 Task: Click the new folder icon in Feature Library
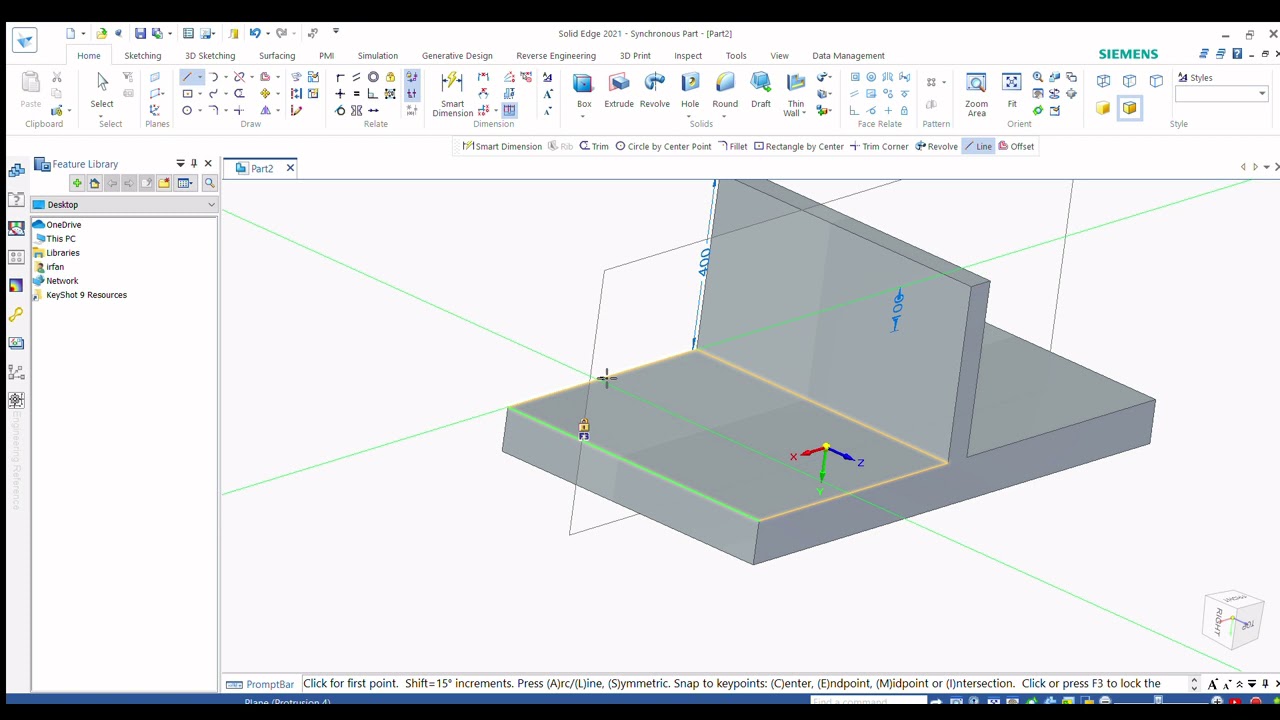(x=164, y=183)
